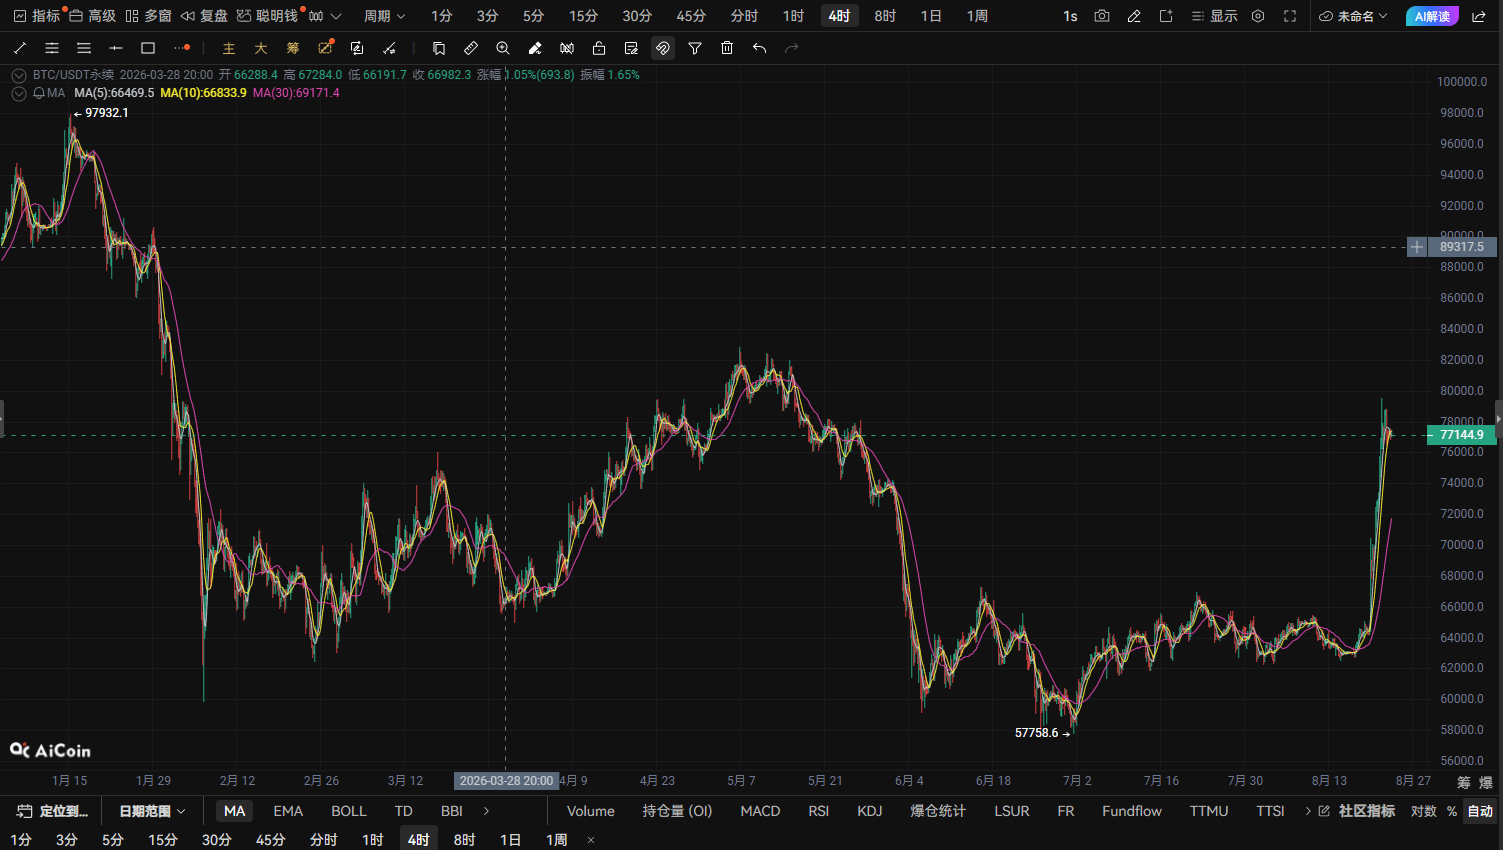Take a chart screenshot with camera icon
Screen dimensions: 1503x850
pos(1102,16)
